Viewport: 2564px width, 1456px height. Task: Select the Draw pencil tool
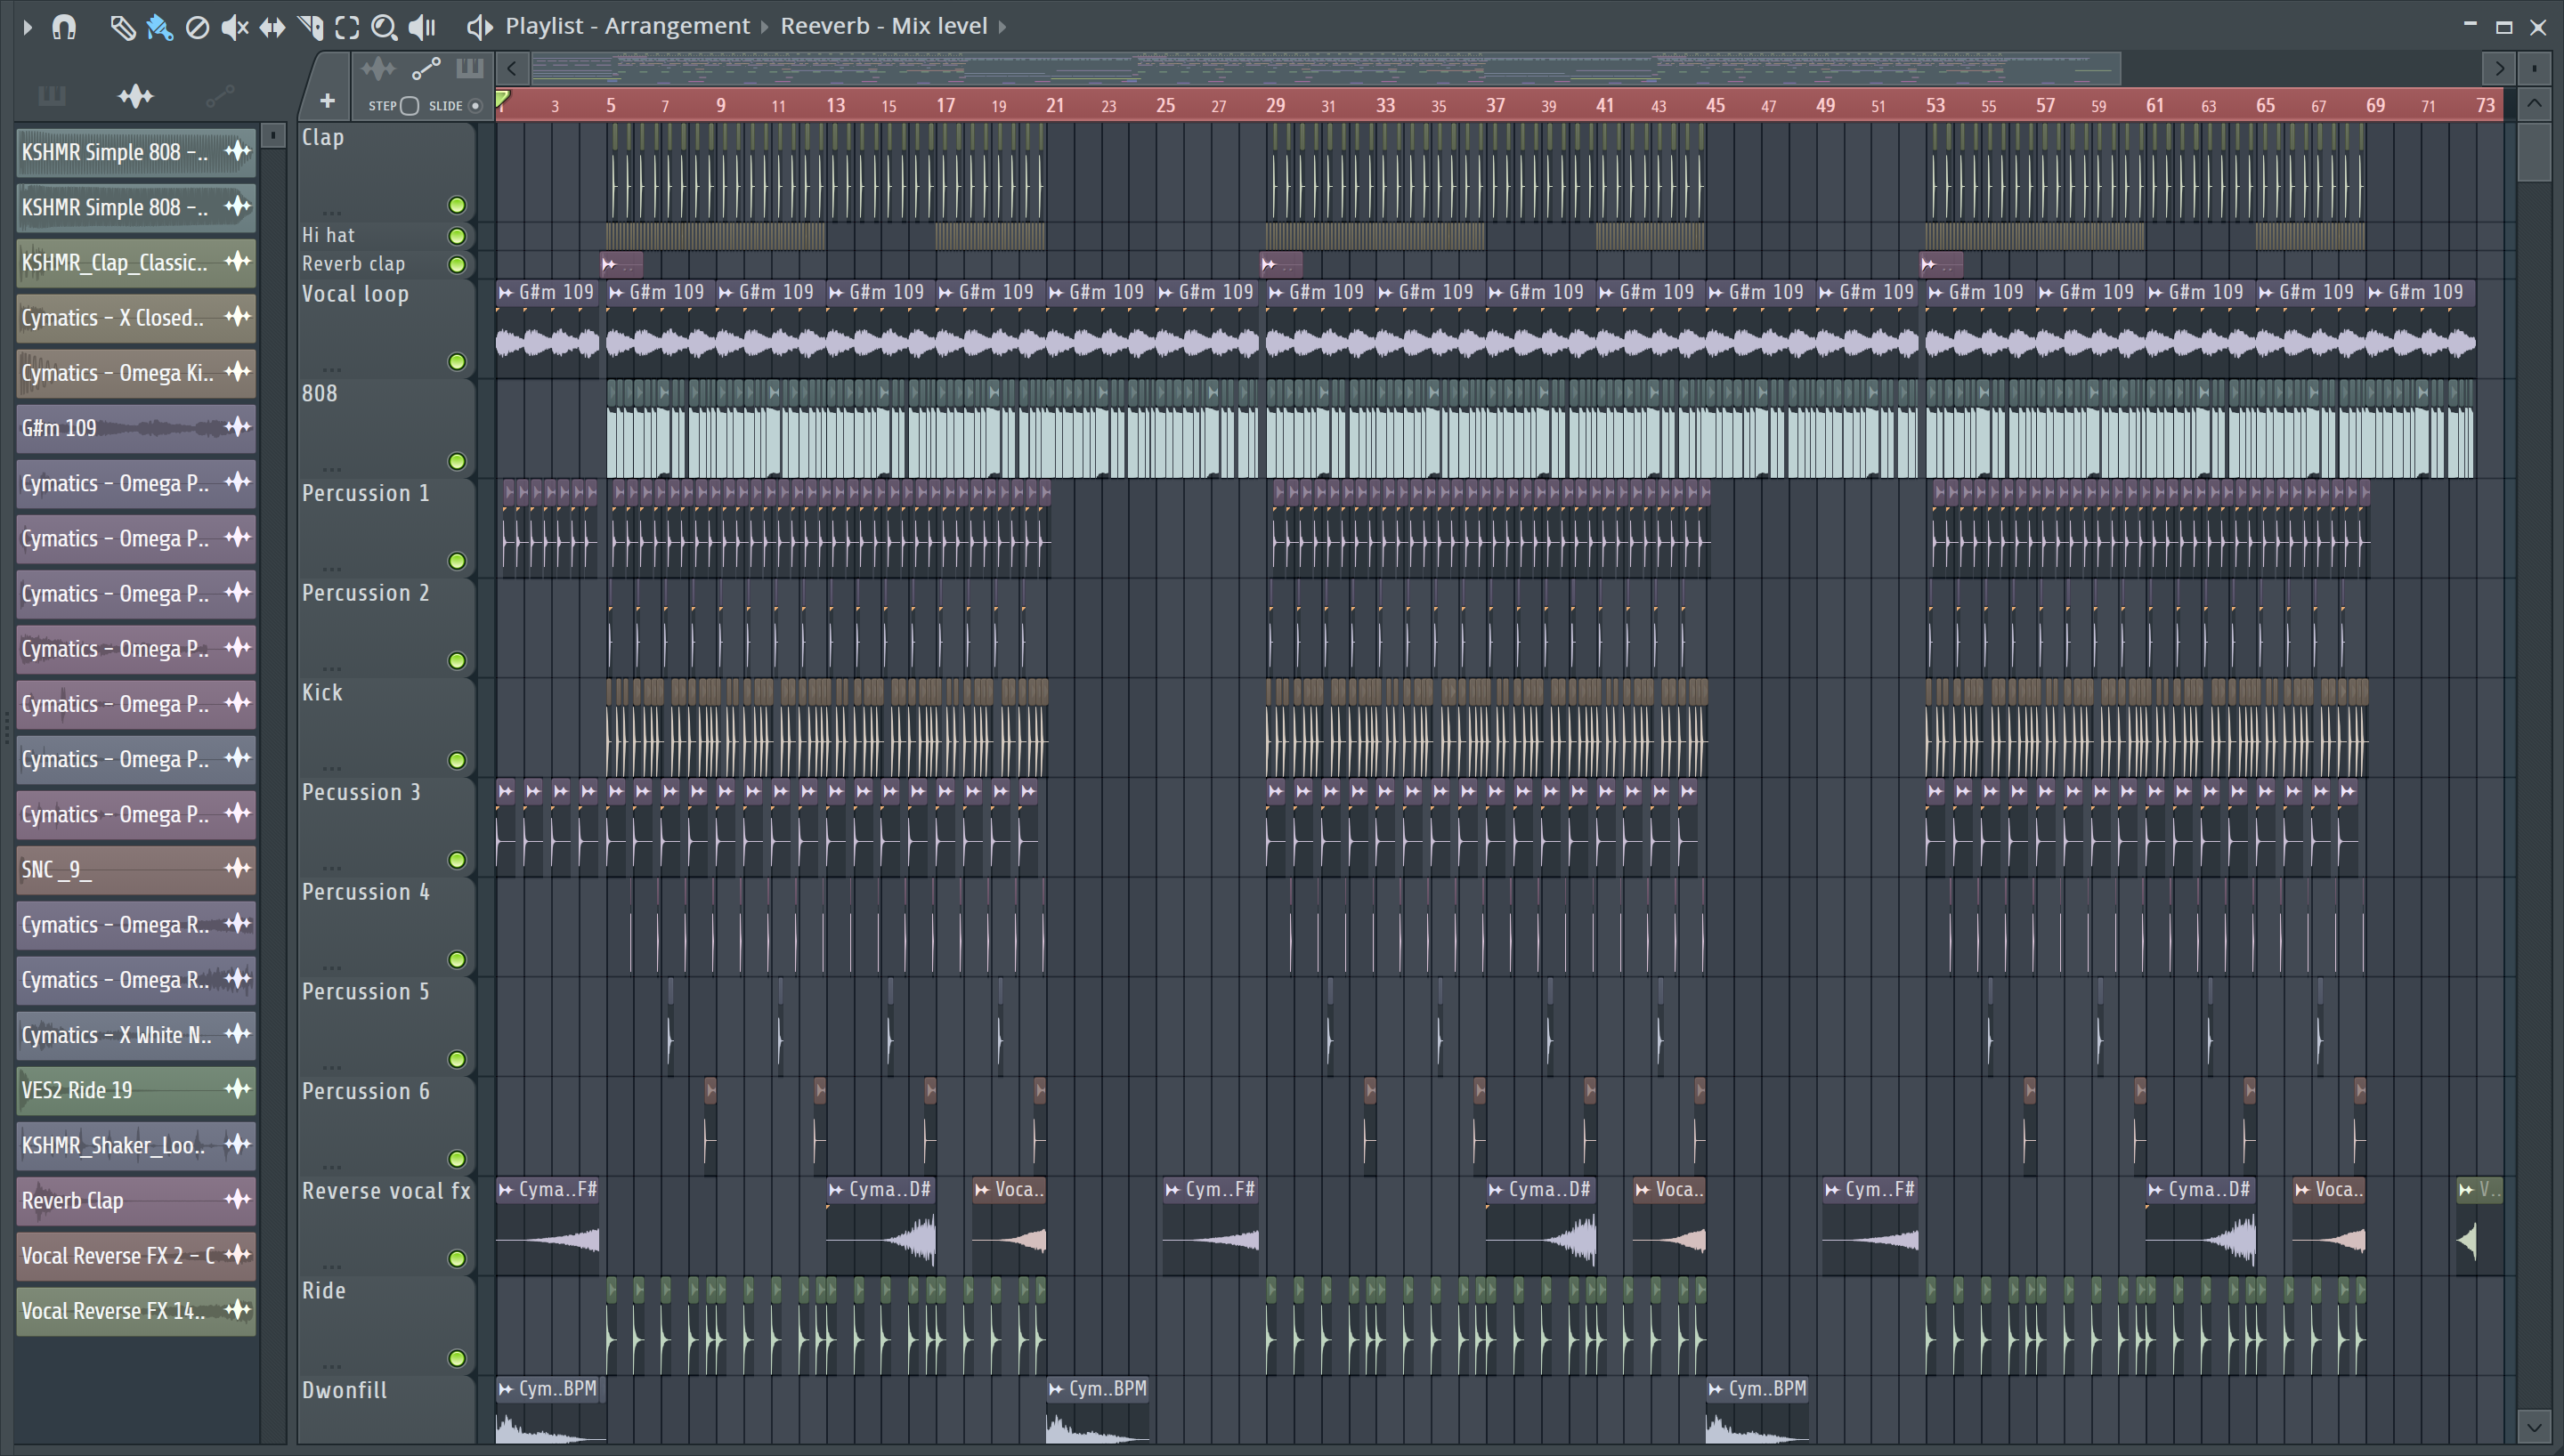coord(122,27)
